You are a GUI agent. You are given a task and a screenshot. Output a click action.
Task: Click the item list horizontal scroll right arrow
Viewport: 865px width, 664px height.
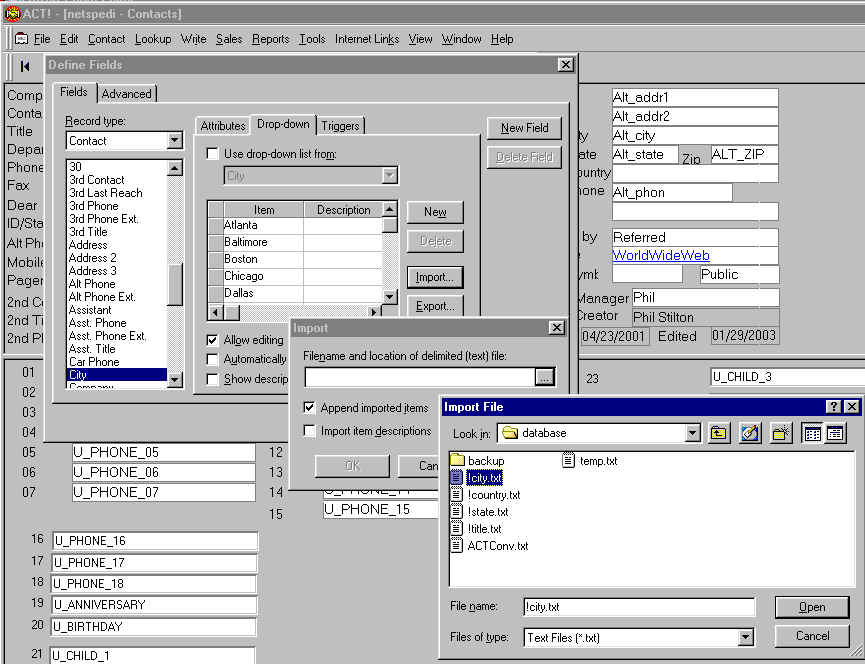tap(375, 312)
